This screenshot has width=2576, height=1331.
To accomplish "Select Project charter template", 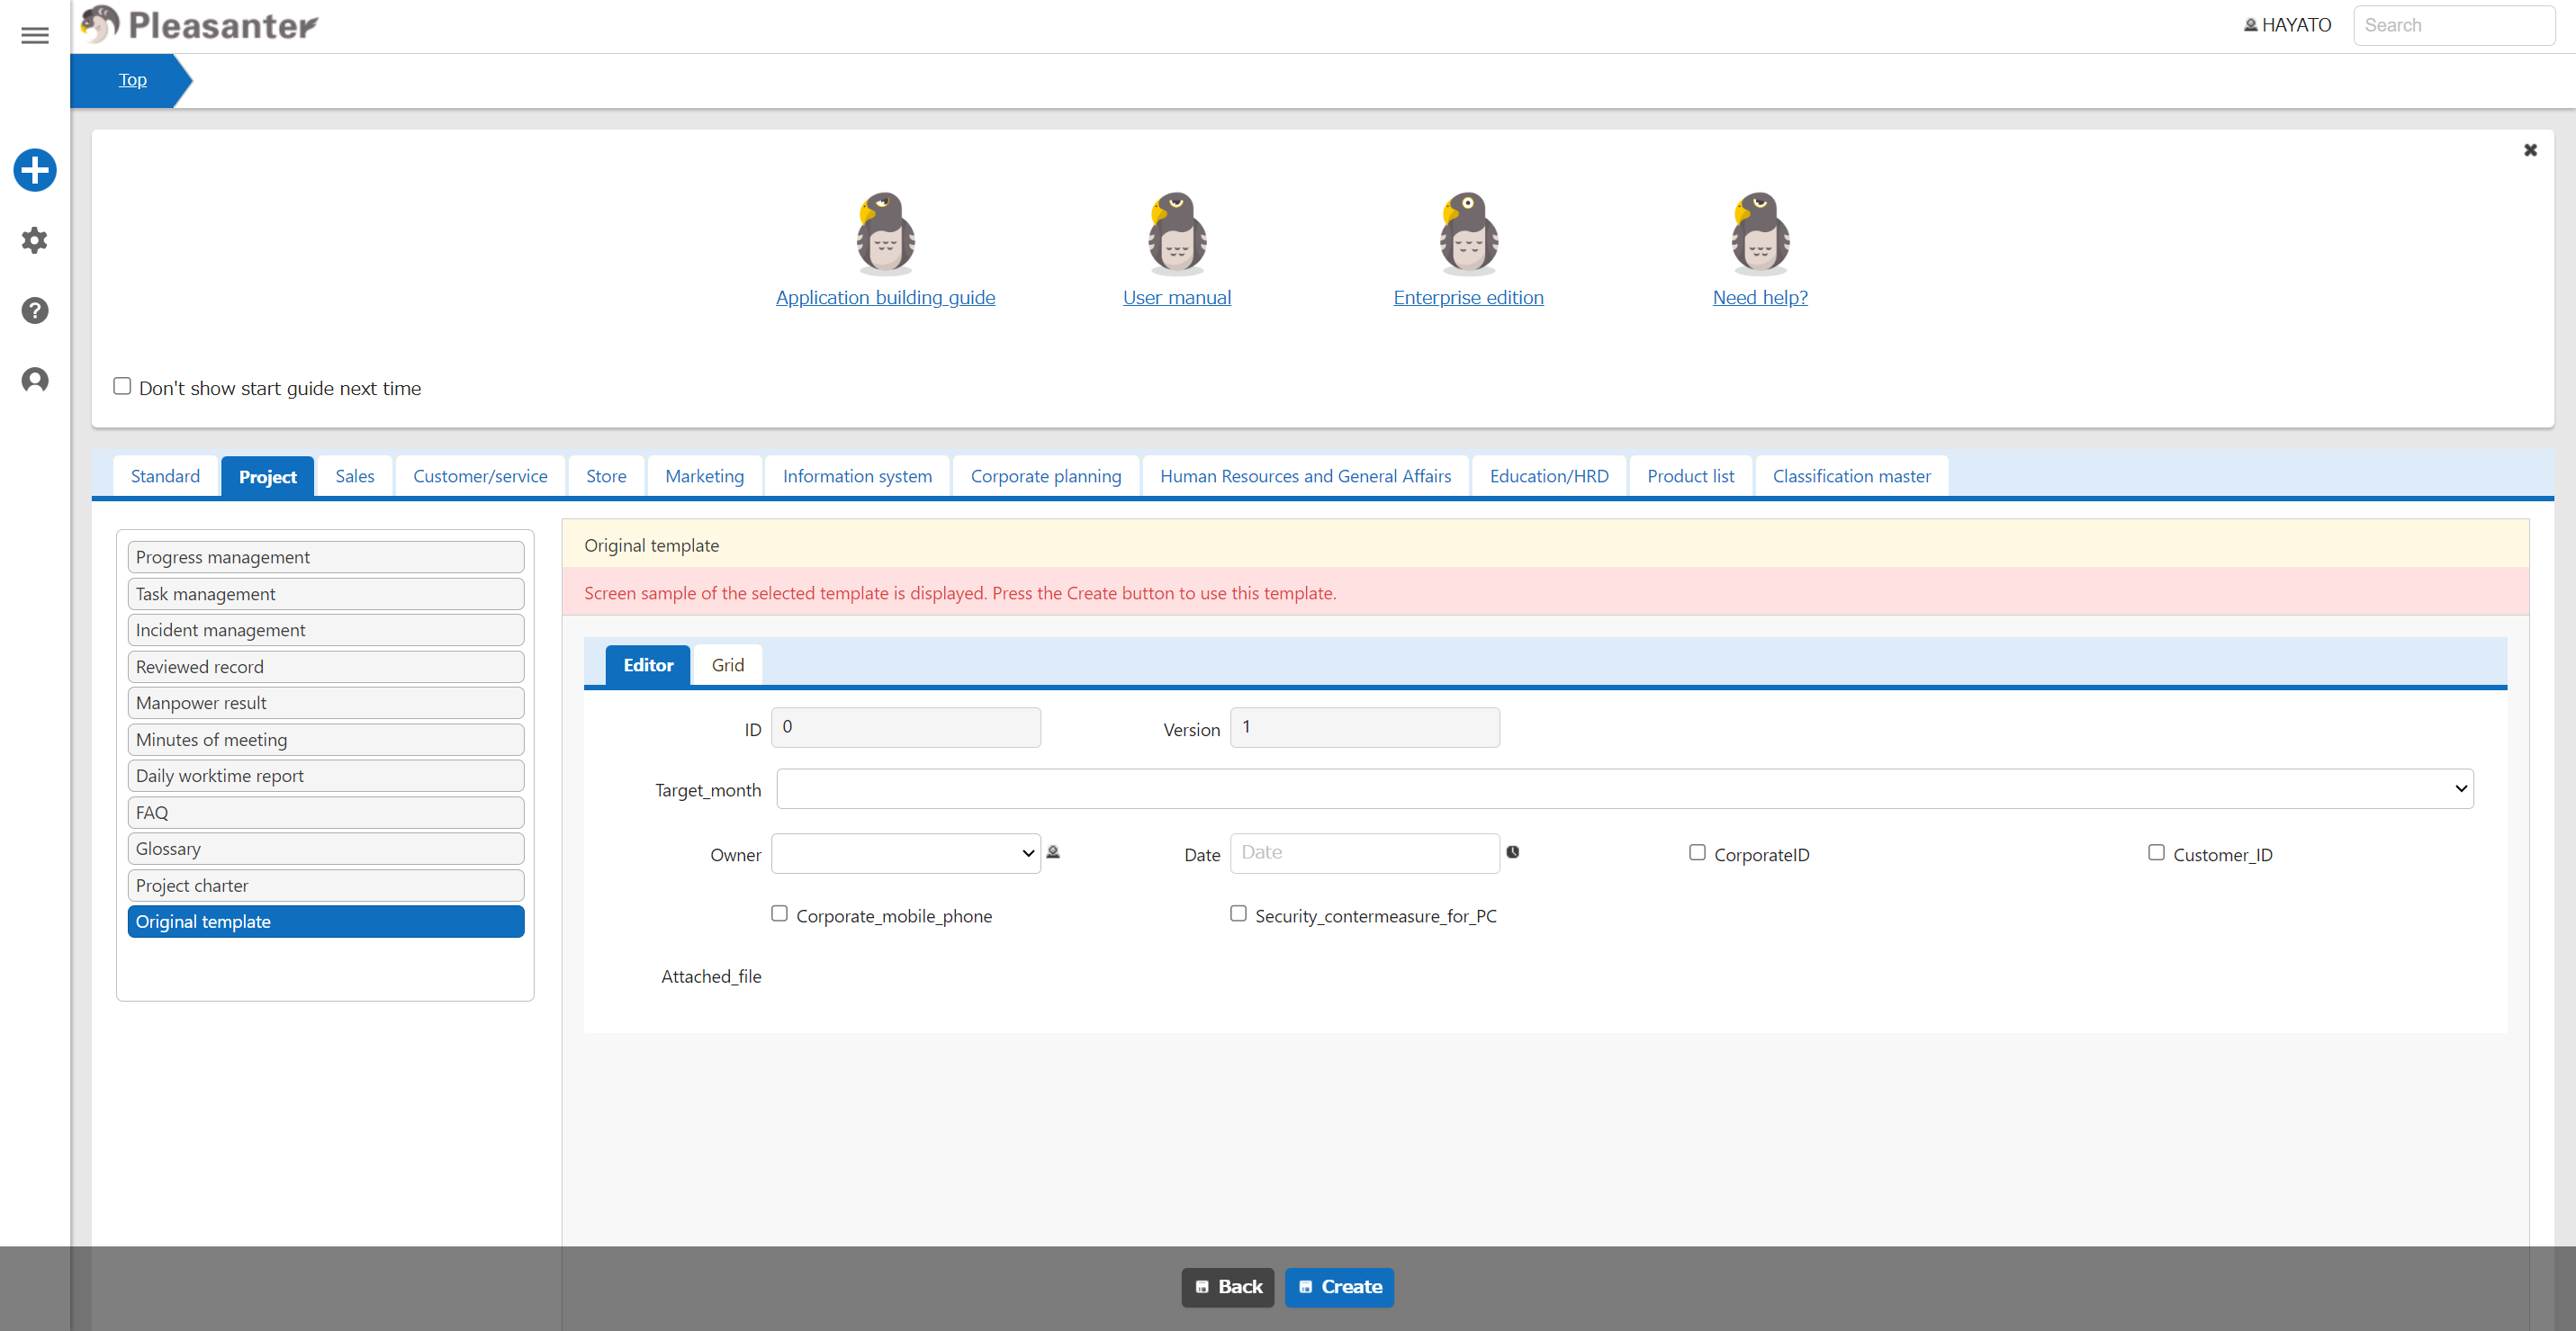I will point(326,885).
